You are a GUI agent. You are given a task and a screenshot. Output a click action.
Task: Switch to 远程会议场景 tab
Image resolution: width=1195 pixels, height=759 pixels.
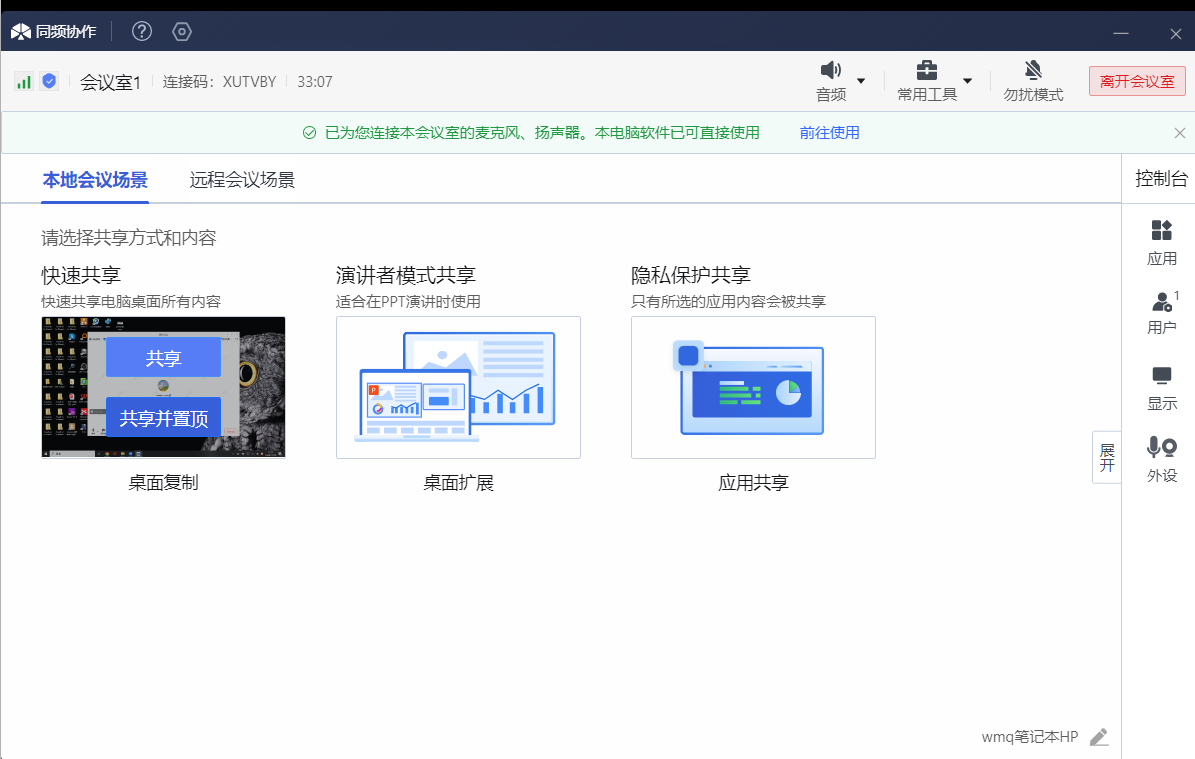click(242, 180)
